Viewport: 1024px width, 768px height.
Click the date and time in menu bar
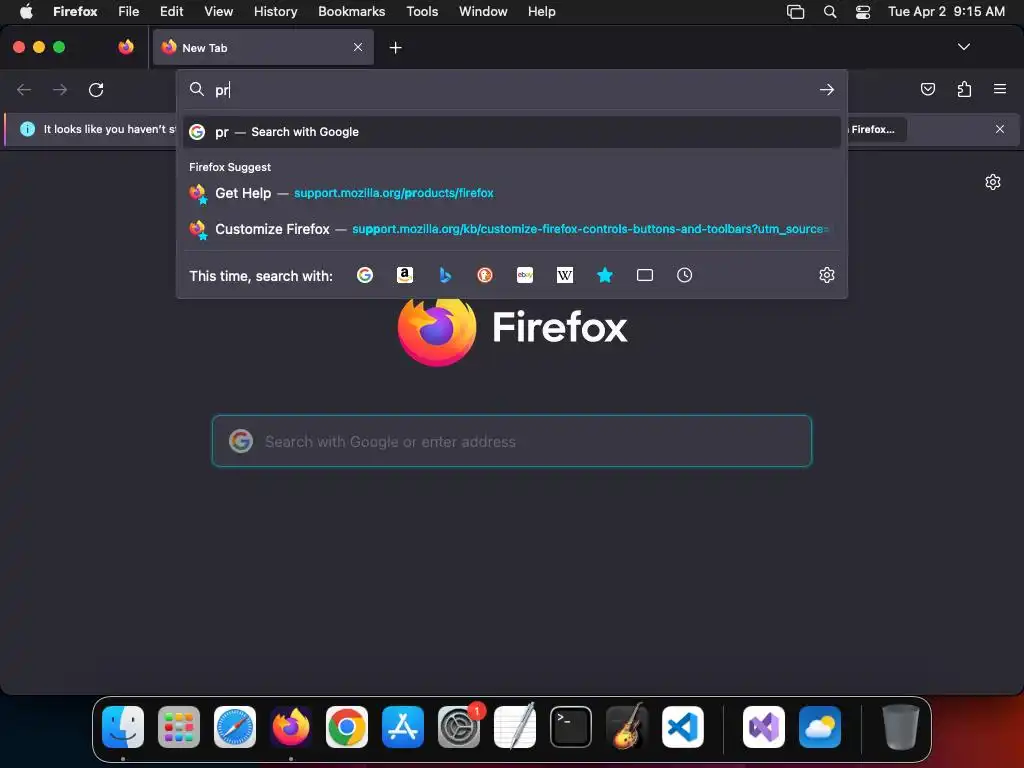tap(946, 12)
